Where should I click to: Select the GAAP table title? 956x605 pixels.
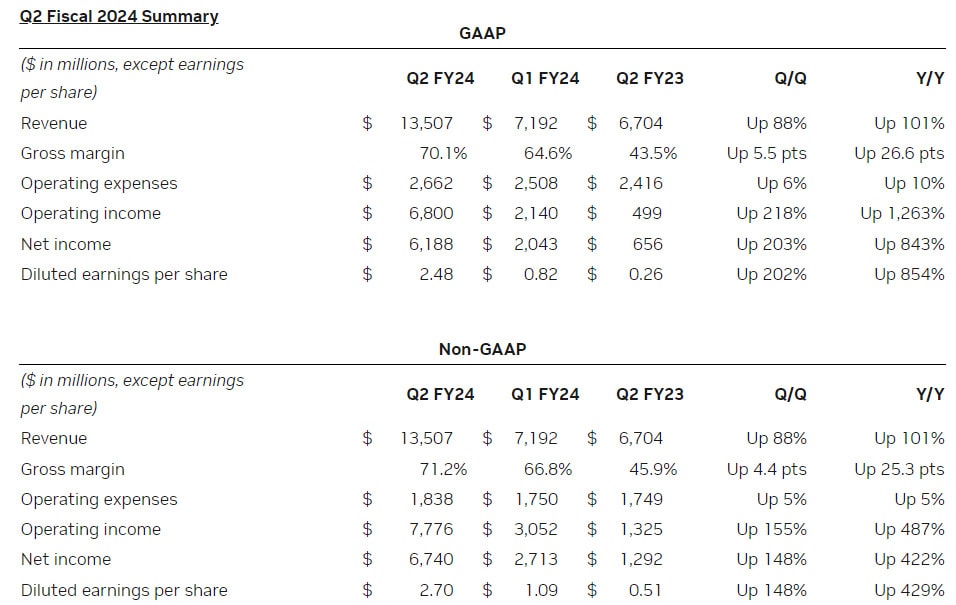(482, 33)
